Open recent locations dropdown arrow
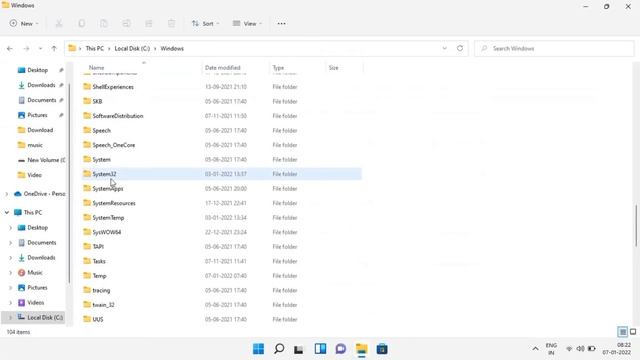 point(40,49)
